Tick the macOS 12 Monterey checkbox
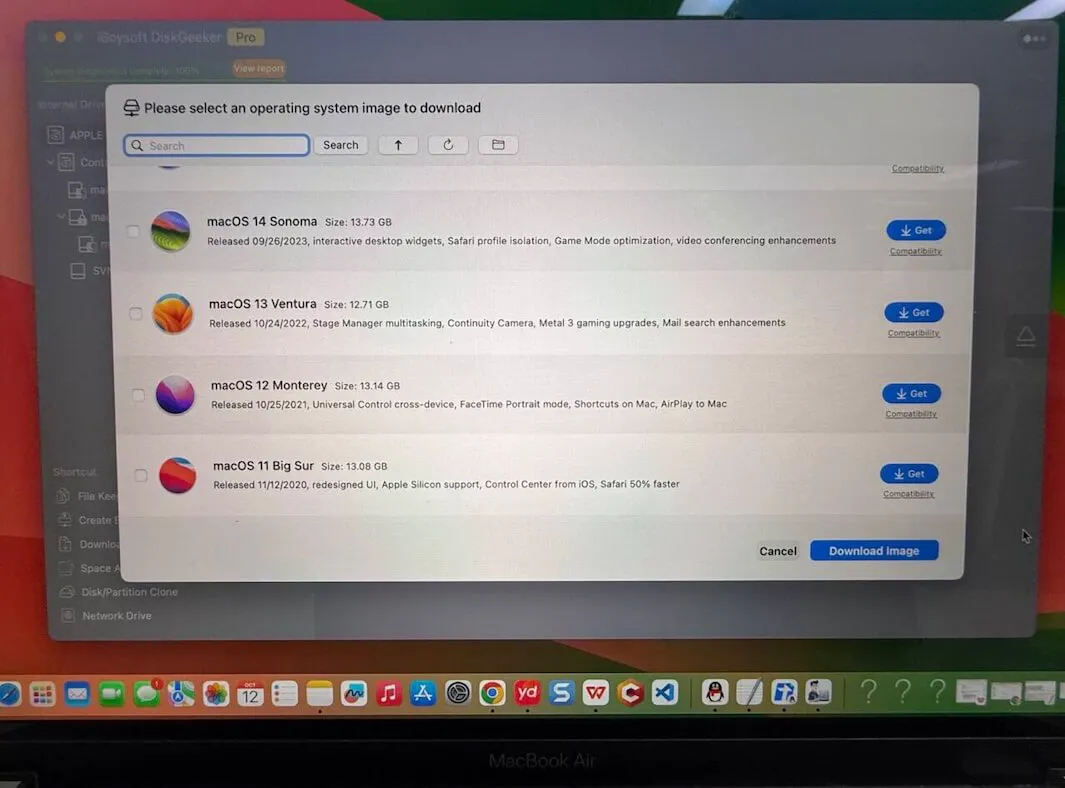This screenshot has height=788, width=1065. coord(139,395)
